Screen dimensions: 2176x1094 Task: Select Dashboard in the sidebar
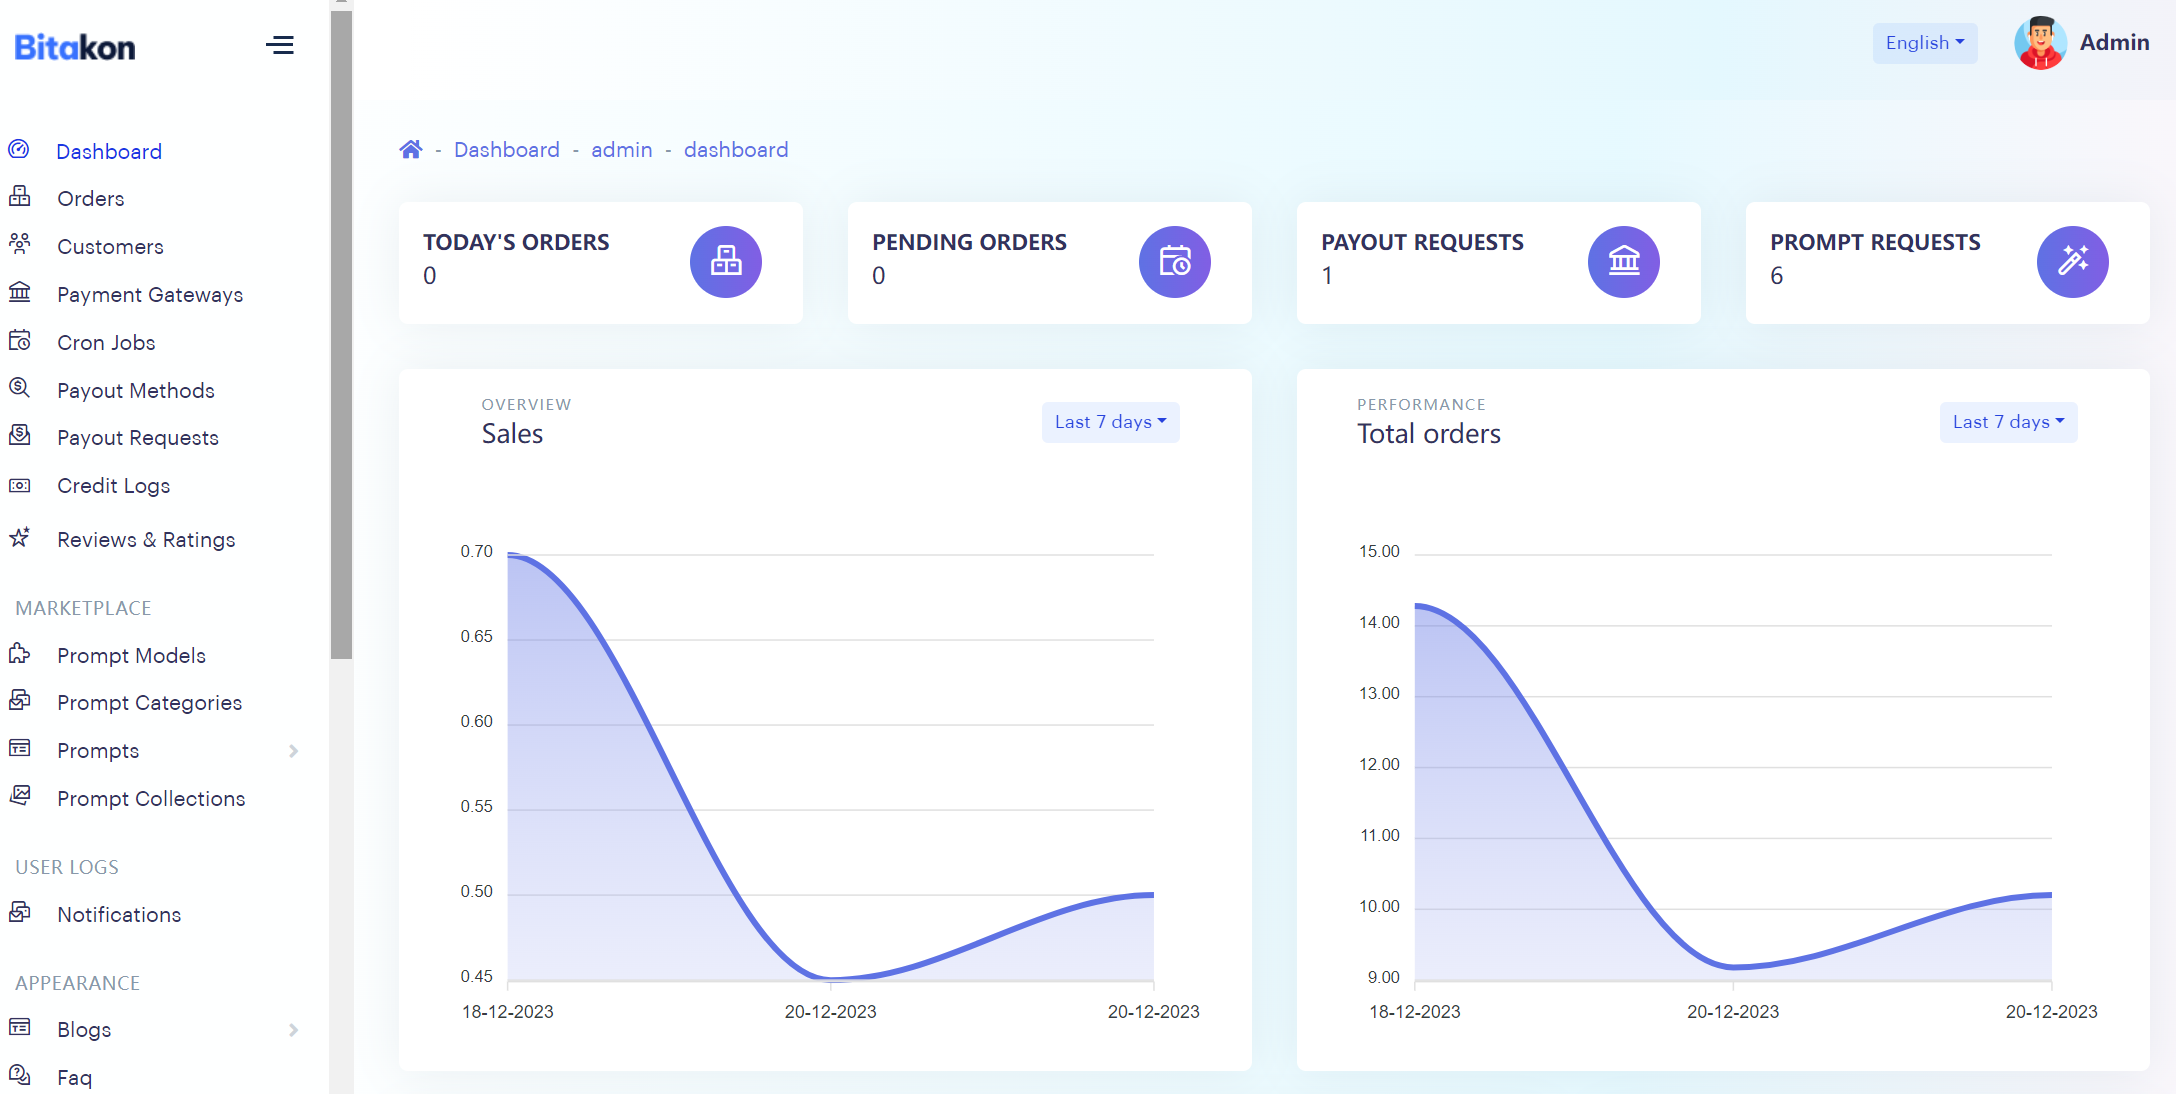109,151
